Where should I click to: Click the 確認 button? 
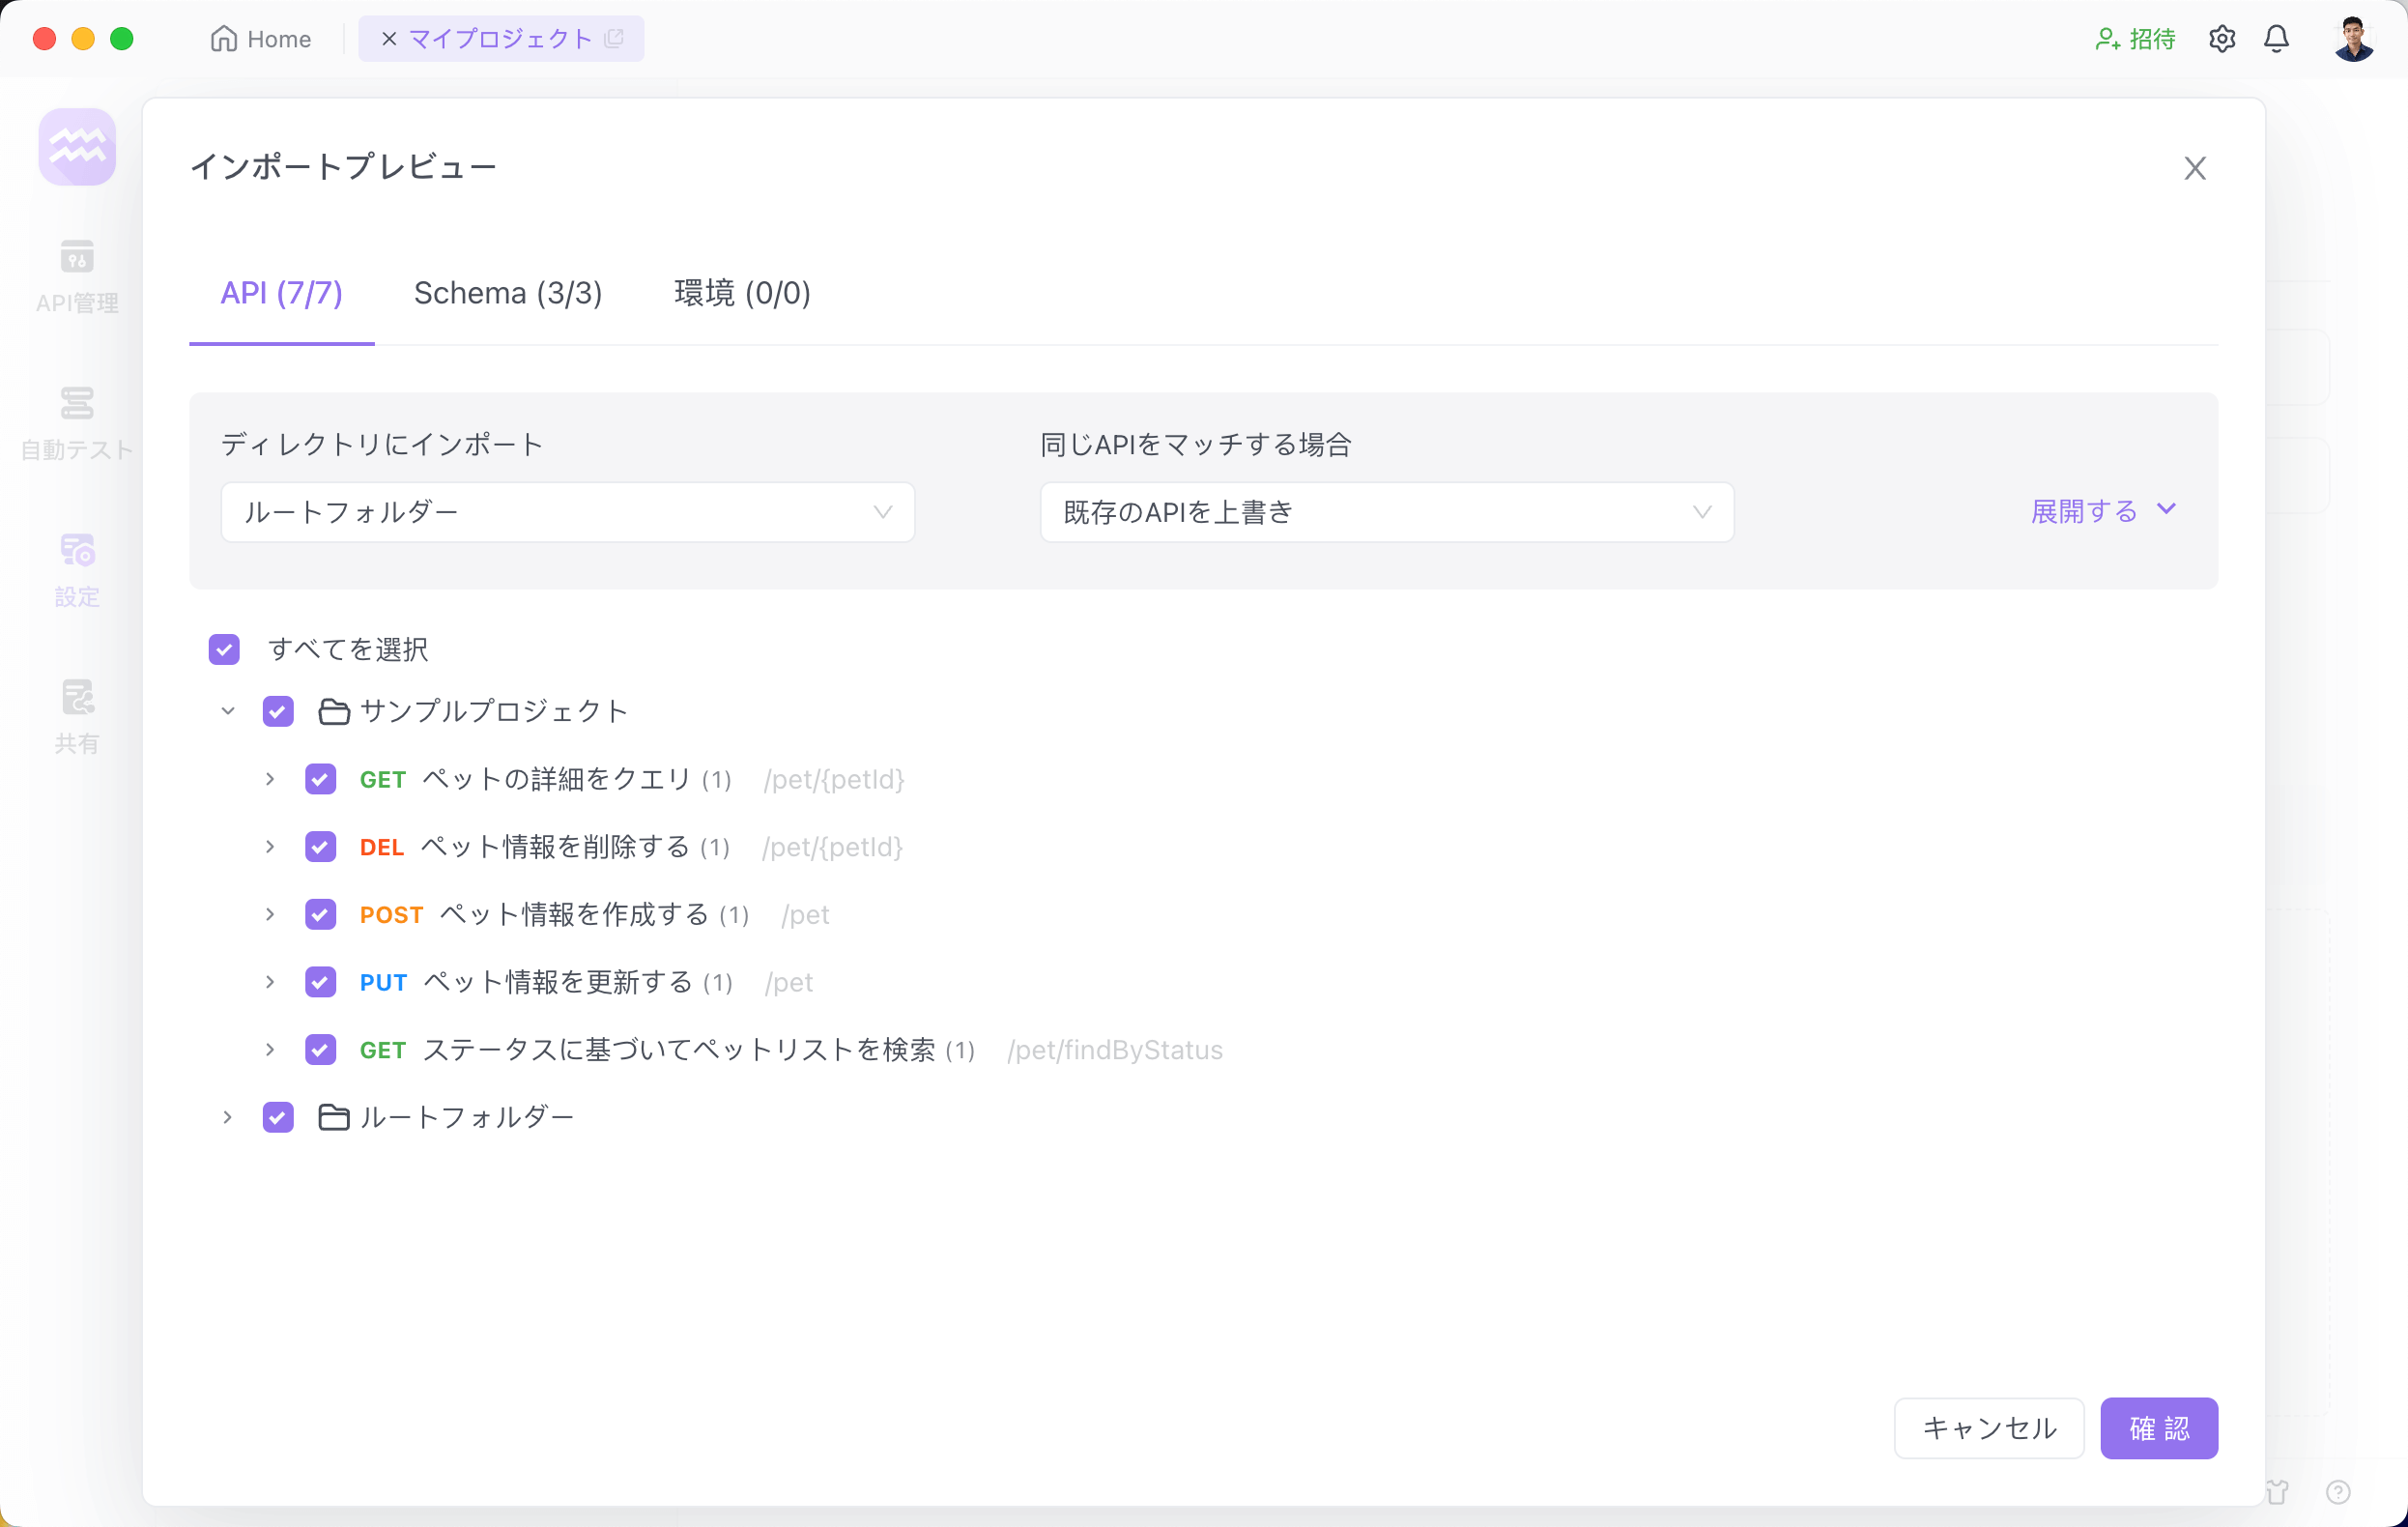pos(2159,1428)
